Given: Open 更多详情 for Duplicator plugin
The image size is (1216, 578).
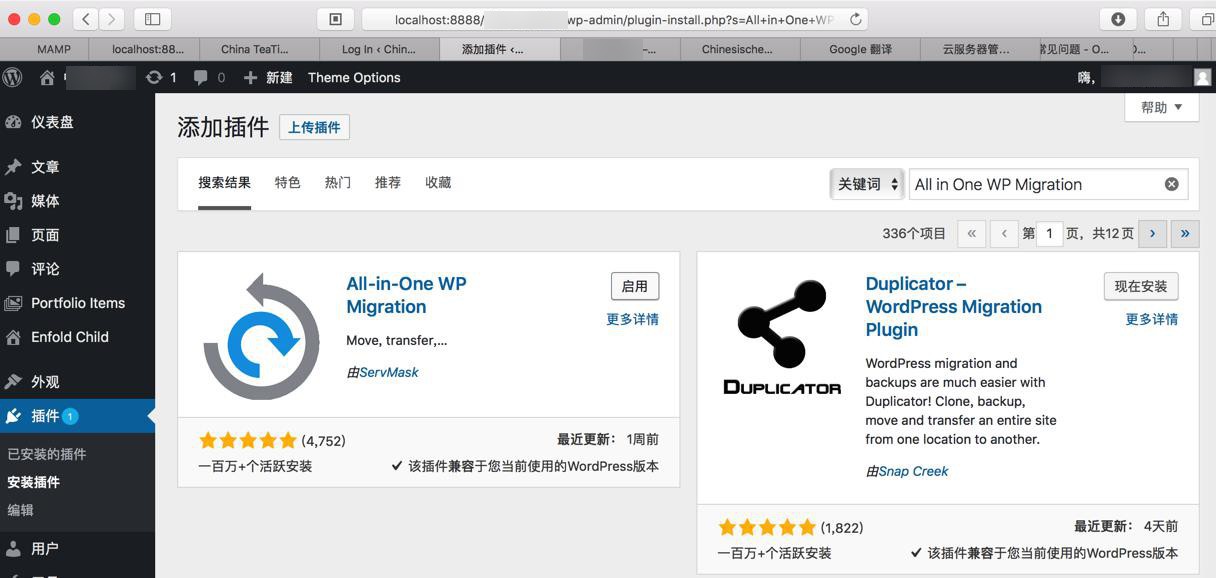Looking at the screenshot, I should 1152,319.
